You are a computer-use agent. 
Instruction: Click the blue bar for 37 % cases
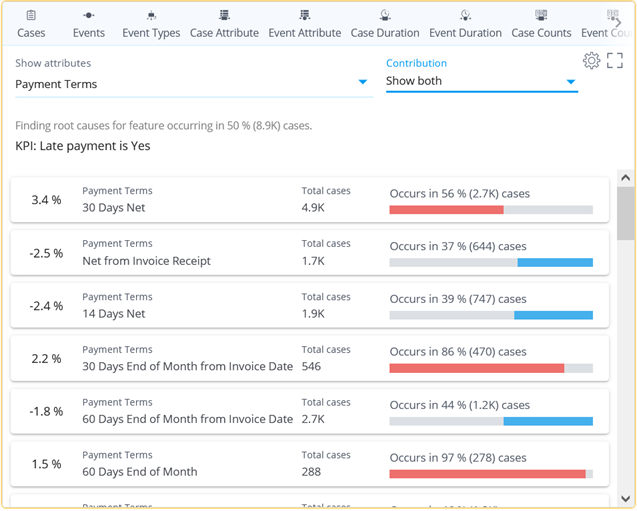pyautogui.click(x=555, y=263)
